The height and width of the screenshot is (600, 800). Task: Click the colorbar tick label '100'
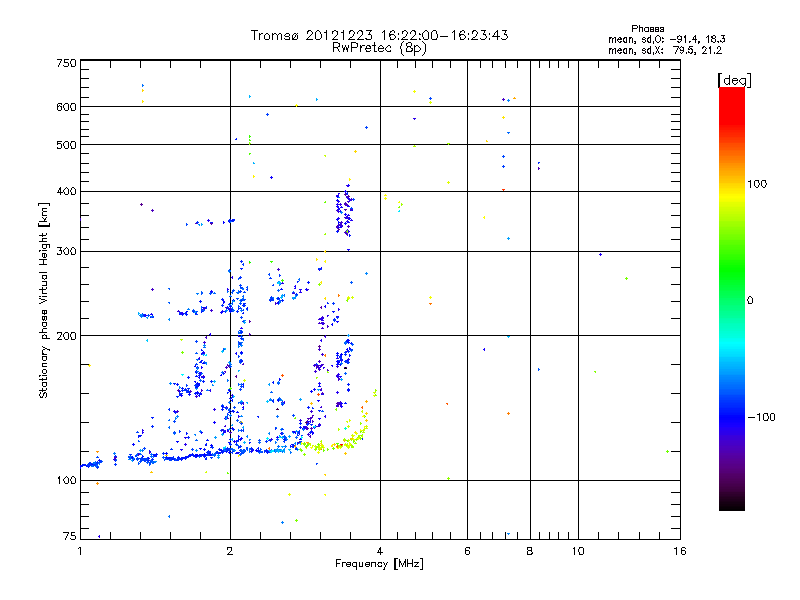click(757, 184)
